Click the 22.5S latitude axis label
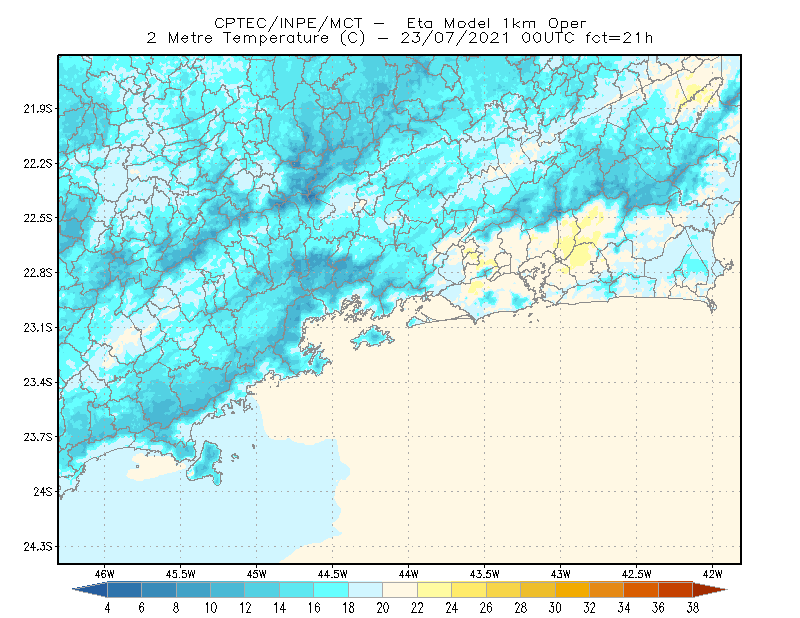Image resolution: width=800 pixels, height=618 pixels. coord(37,218)
